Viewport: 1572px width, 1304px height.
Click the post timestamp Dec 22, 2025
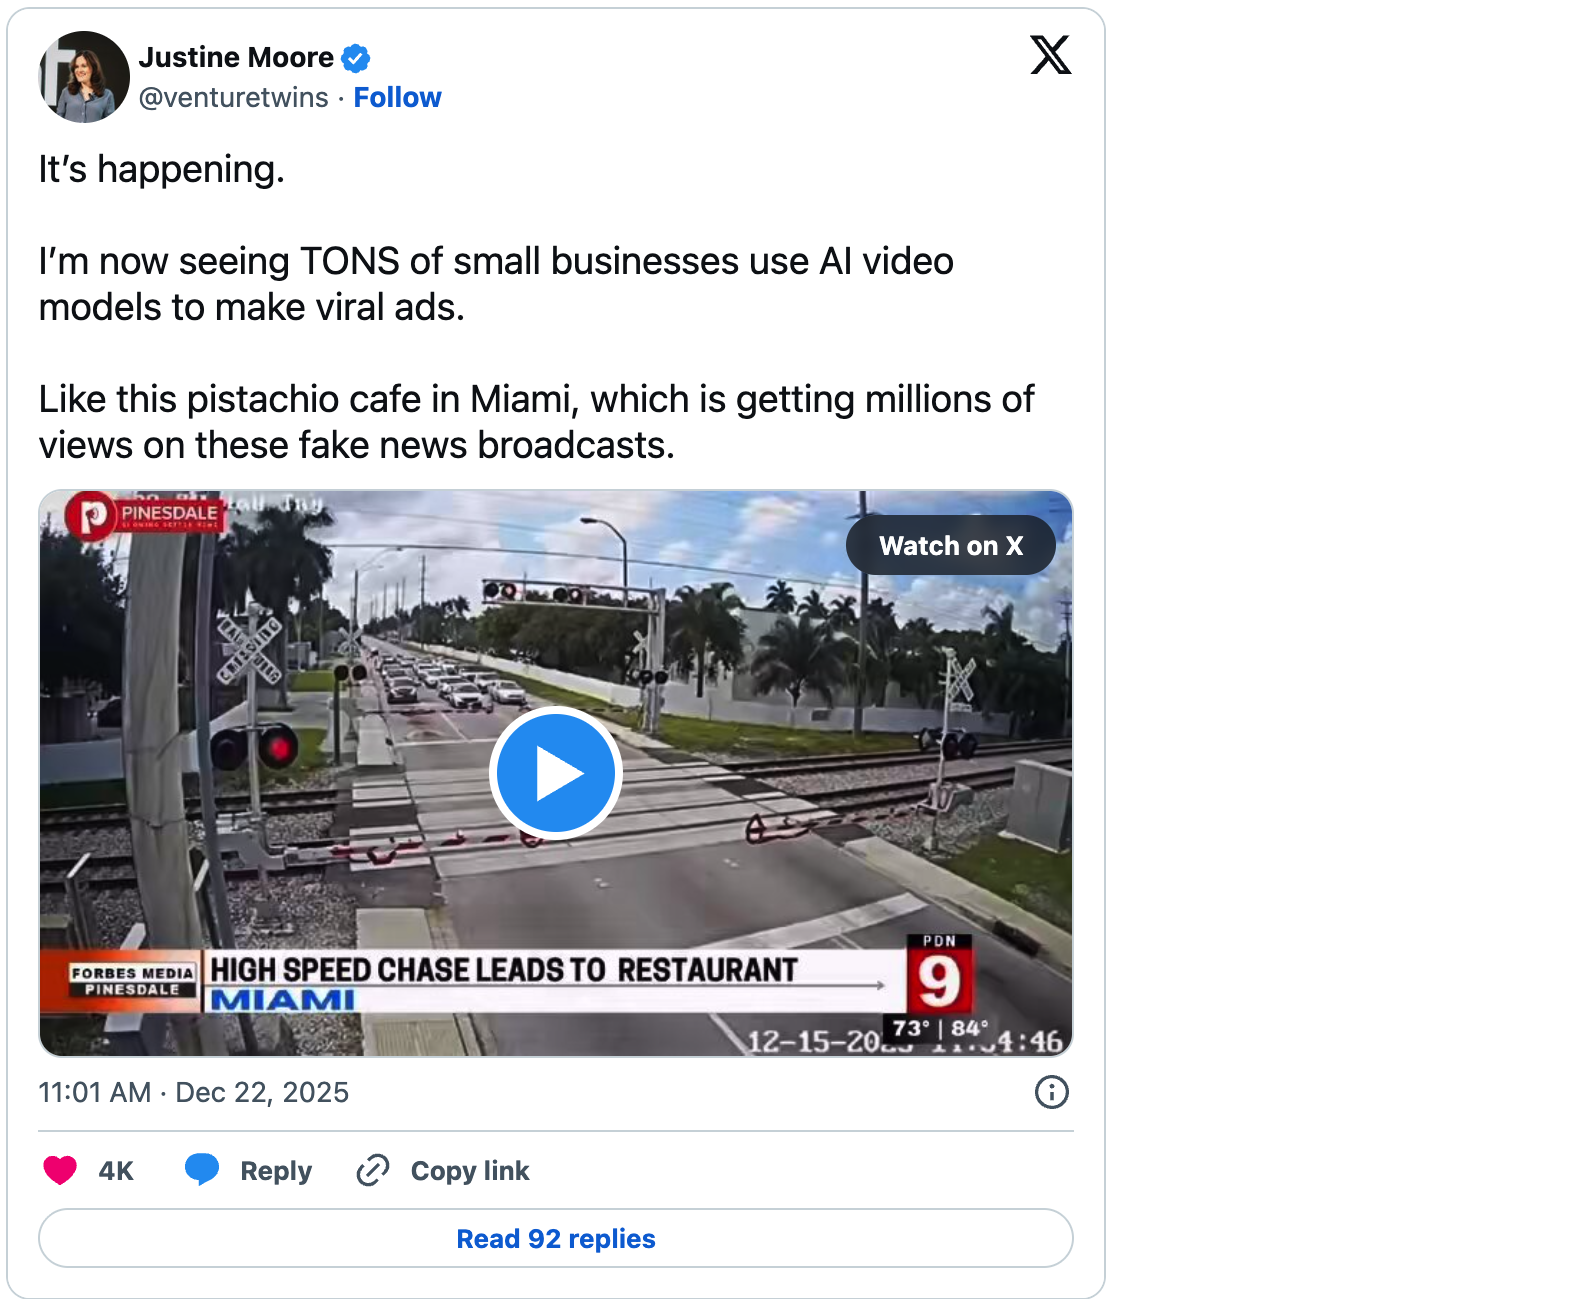click(193, 1092)
